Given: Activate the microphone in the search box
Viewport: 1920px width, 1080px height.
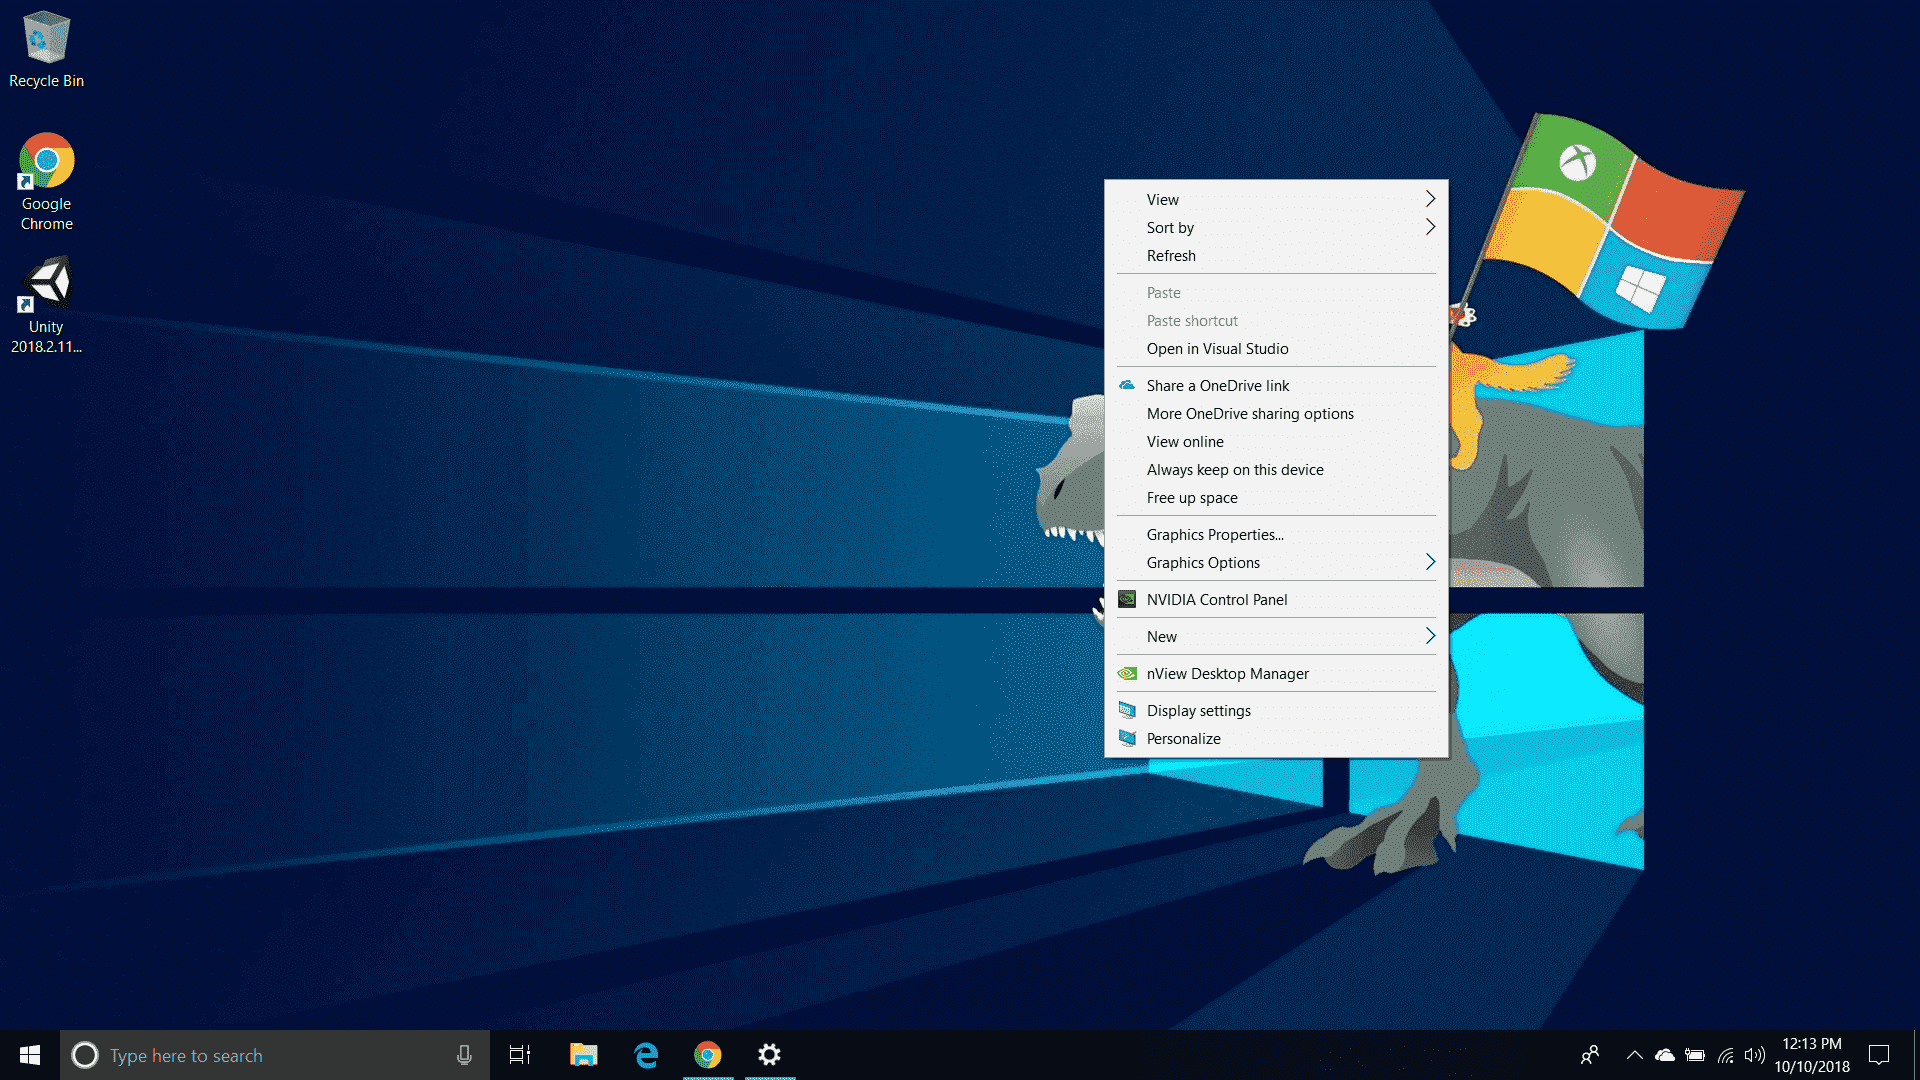Looking at the screenshot, I should 464,1055.
